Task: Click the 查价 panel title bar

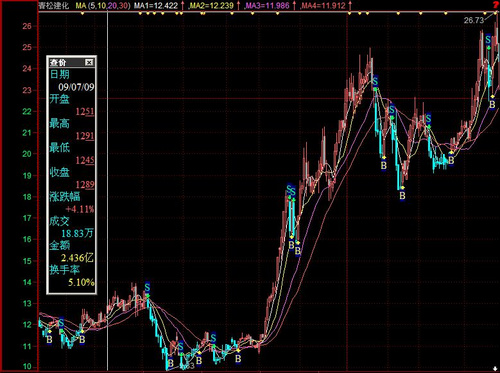Action: pos(71,62)
